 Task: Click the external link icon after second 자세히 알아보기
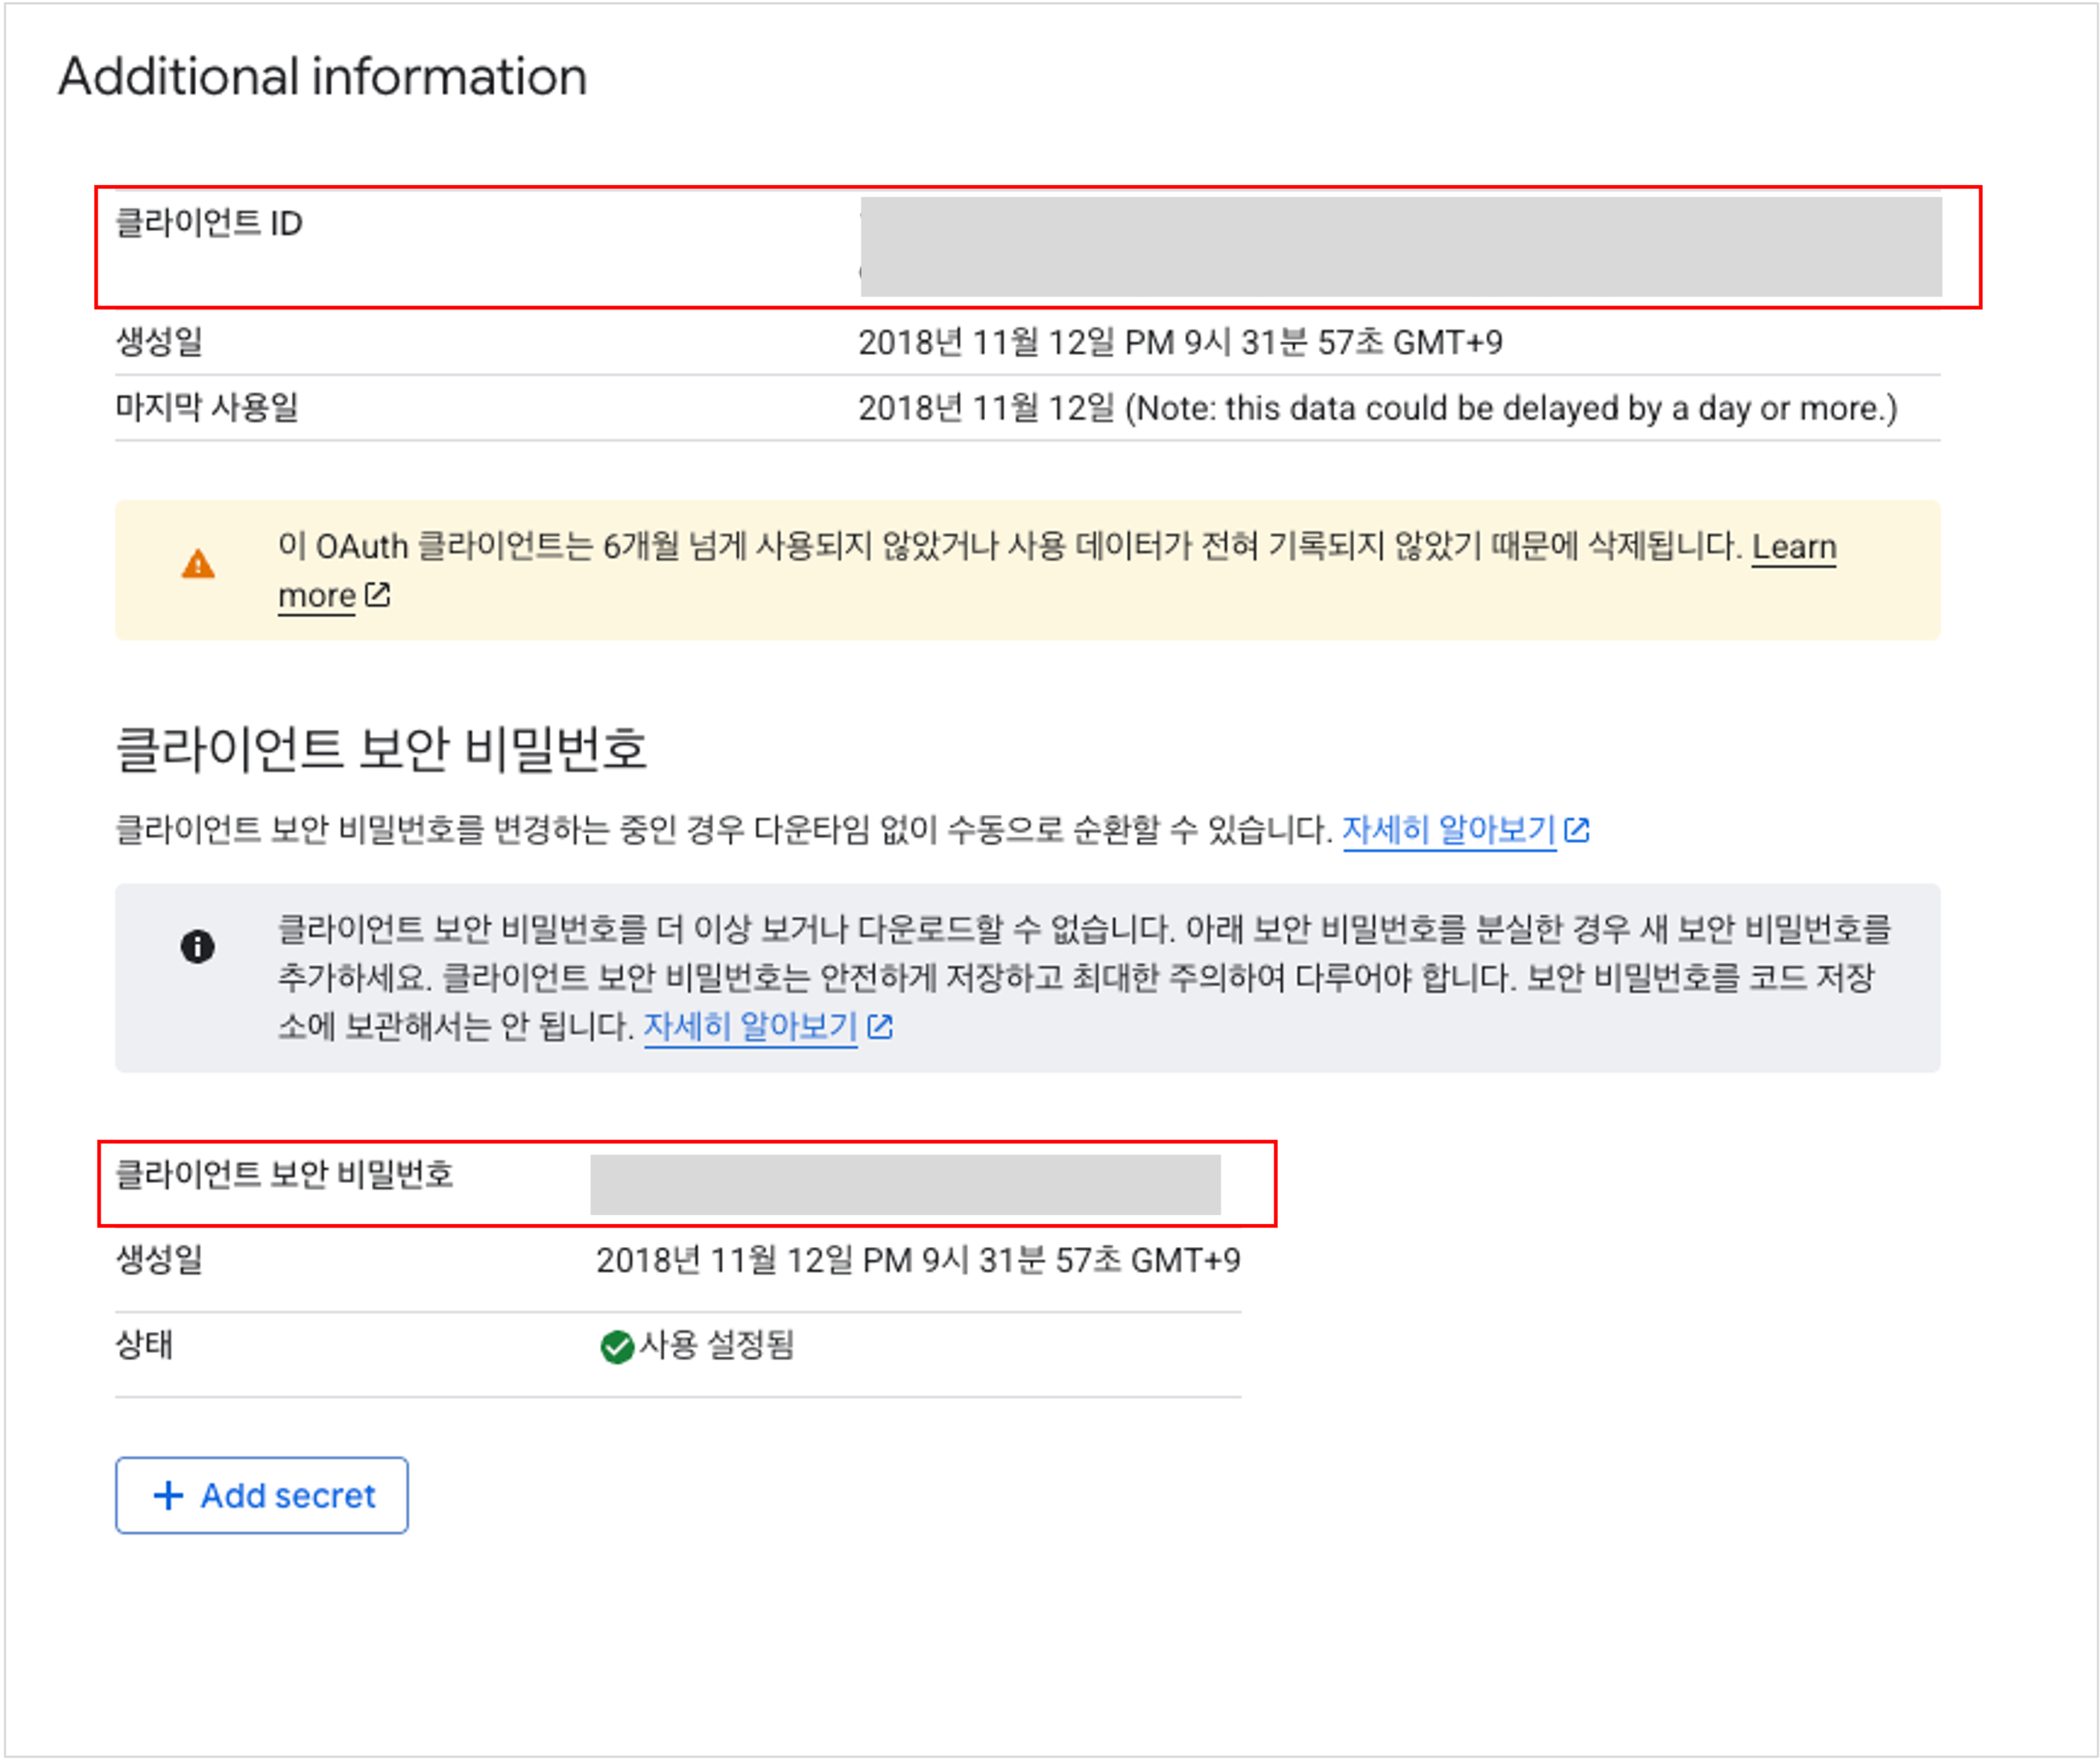coord(880,1026)
